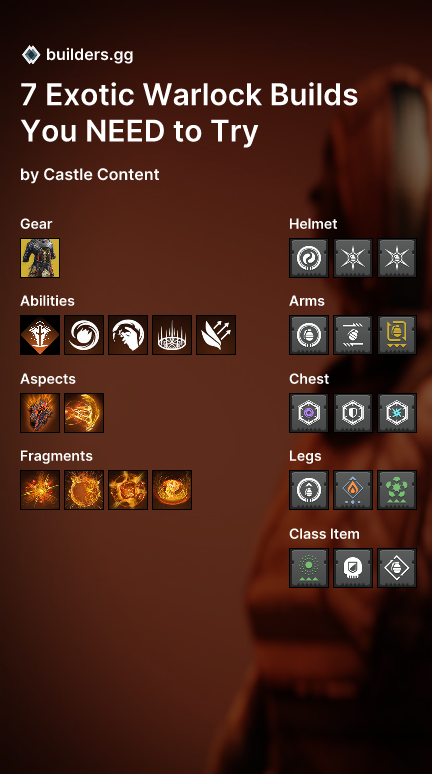
Task: Select the hand melee ability icon
Action: pyautogui.click(x=128, y=335)
